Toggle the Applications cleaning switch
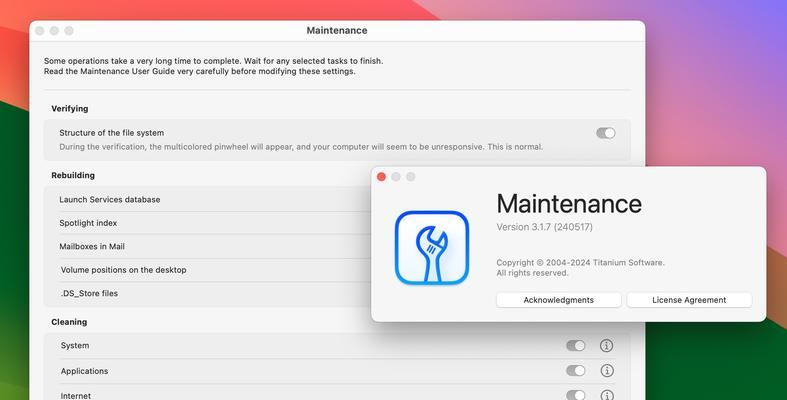 [x=576, y=370]
